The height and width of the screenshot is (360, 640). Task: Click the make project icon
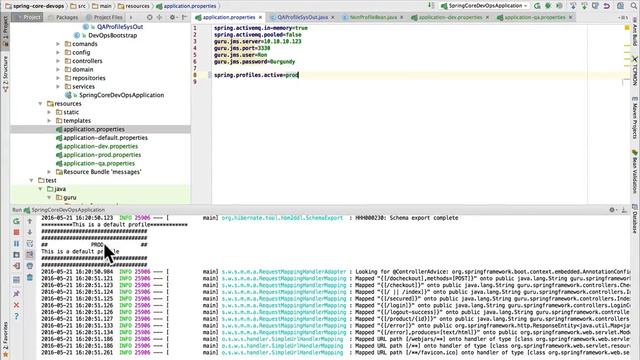point(431,6)
